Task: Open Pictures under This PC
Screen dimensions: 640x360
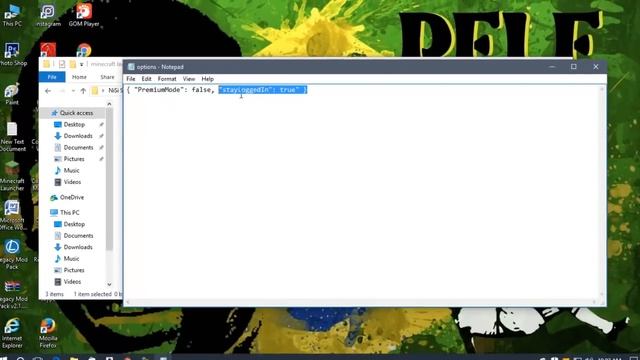Action: (x=73, y=270)
